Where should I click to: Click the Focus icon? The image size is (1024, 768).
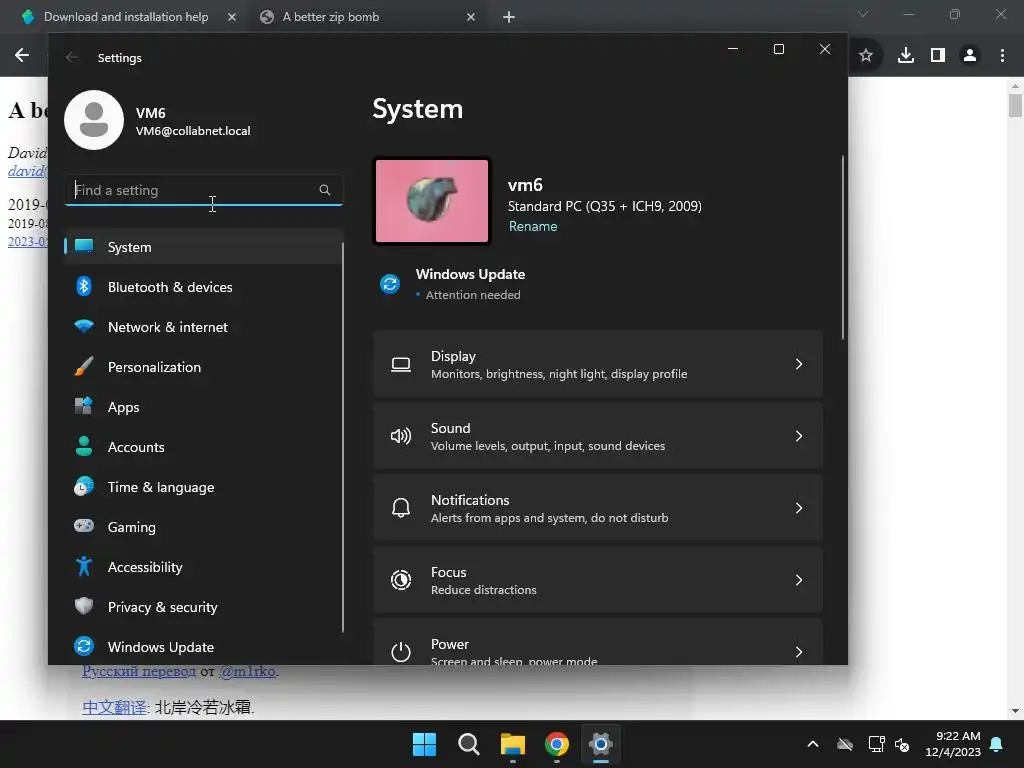tap(401, 580)
